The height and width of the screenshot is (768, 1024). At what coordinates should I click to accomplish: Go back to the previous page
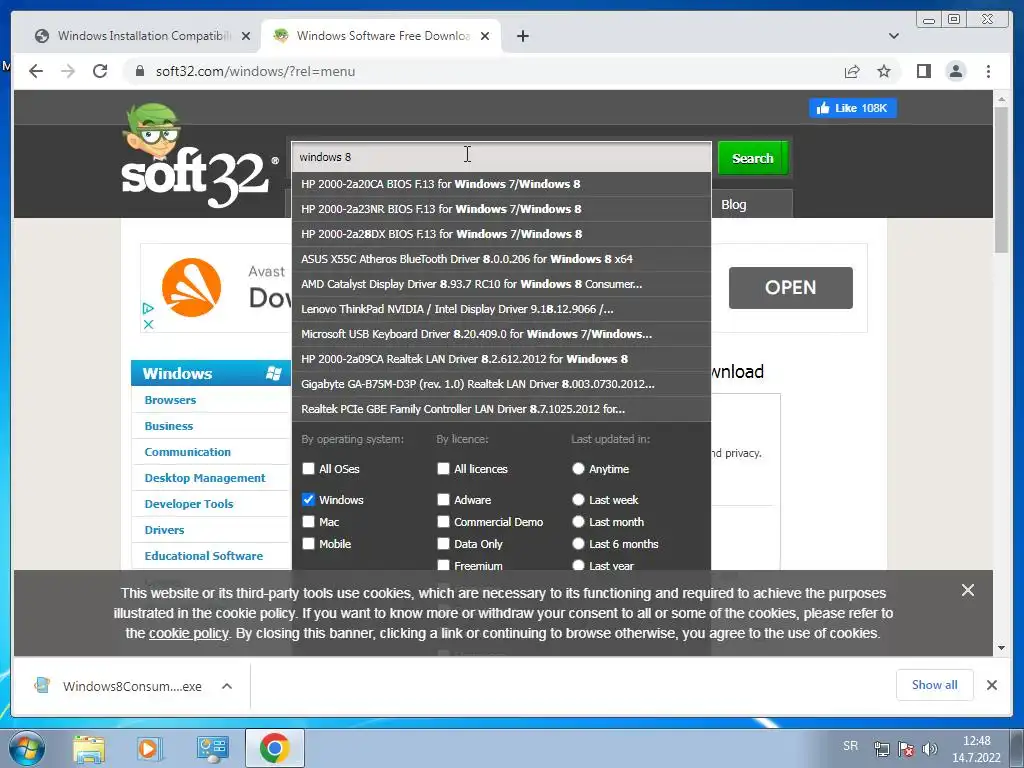[x=36, y=71]
